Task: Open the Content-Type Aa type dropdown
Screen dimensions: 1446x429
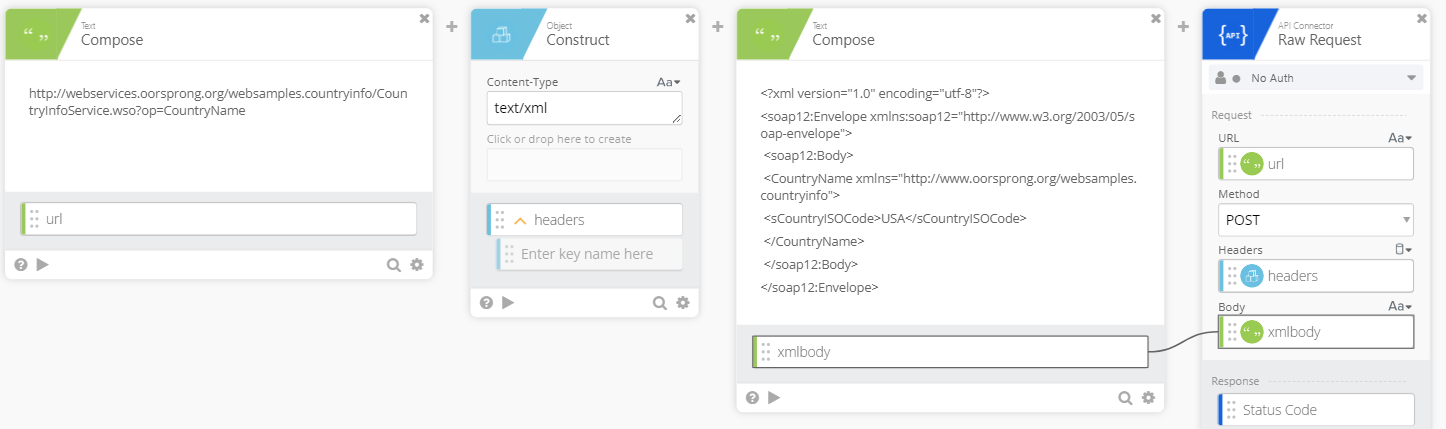Action: 669,82
